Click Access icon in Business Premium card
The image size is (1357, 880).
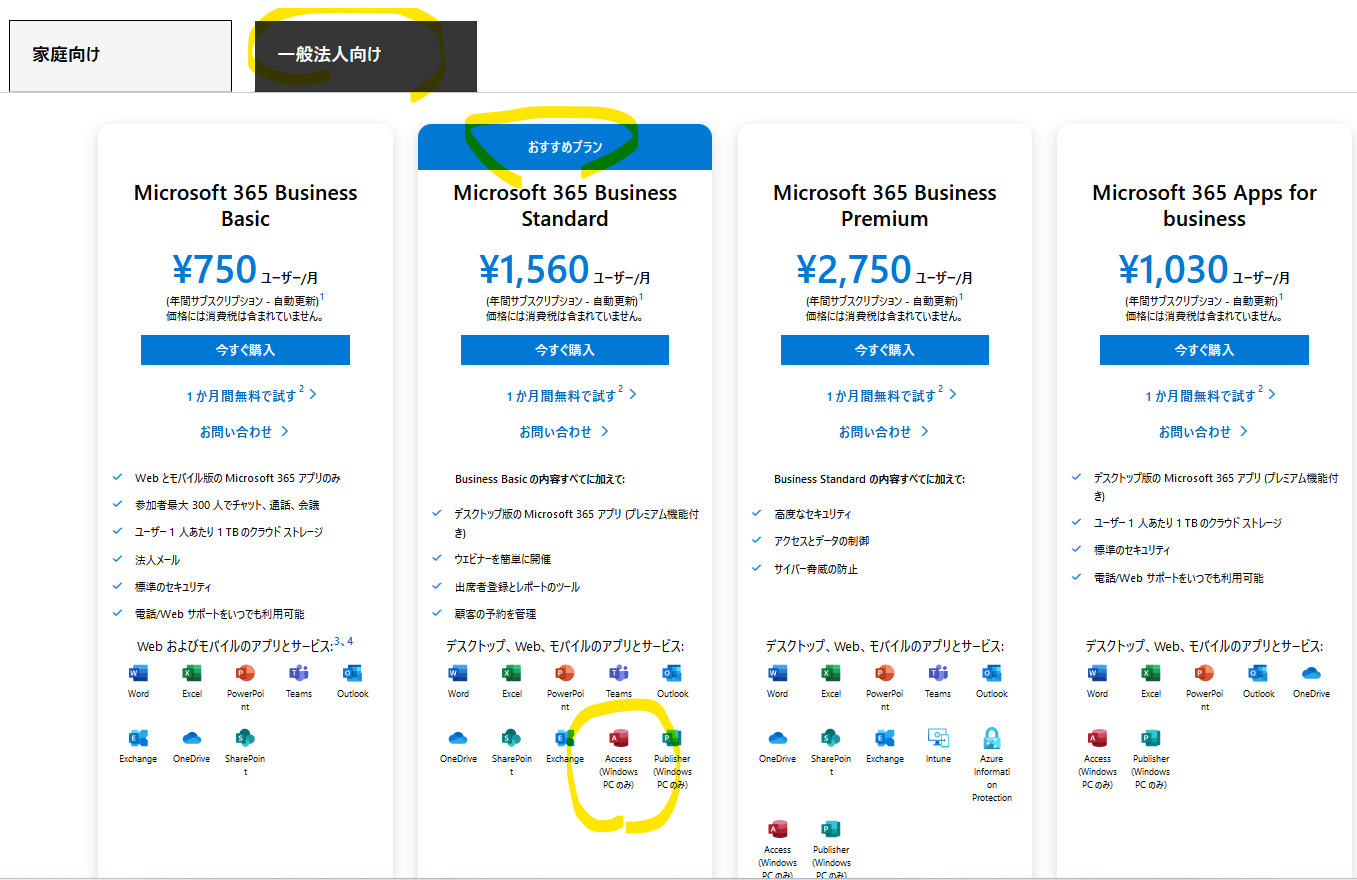click(777, 829)
